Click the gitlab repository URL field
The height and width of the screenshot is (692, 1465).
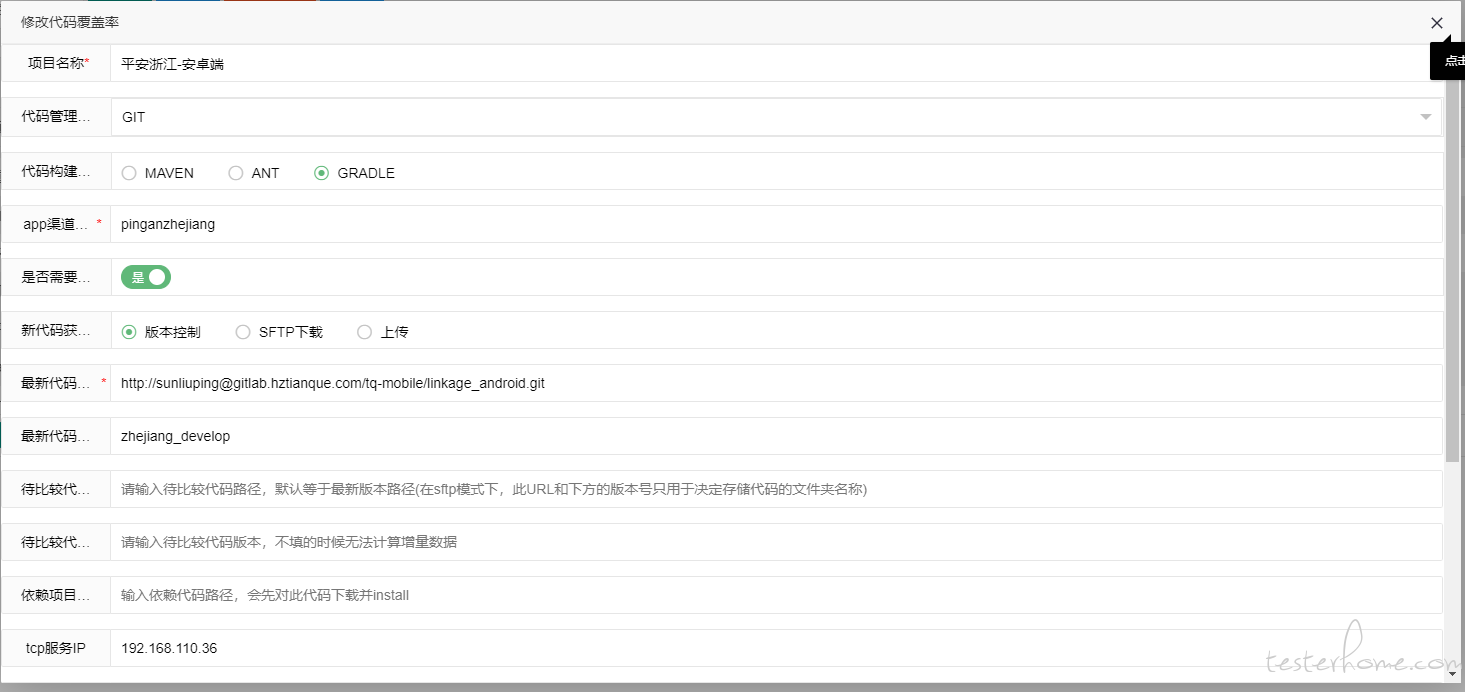776,383
